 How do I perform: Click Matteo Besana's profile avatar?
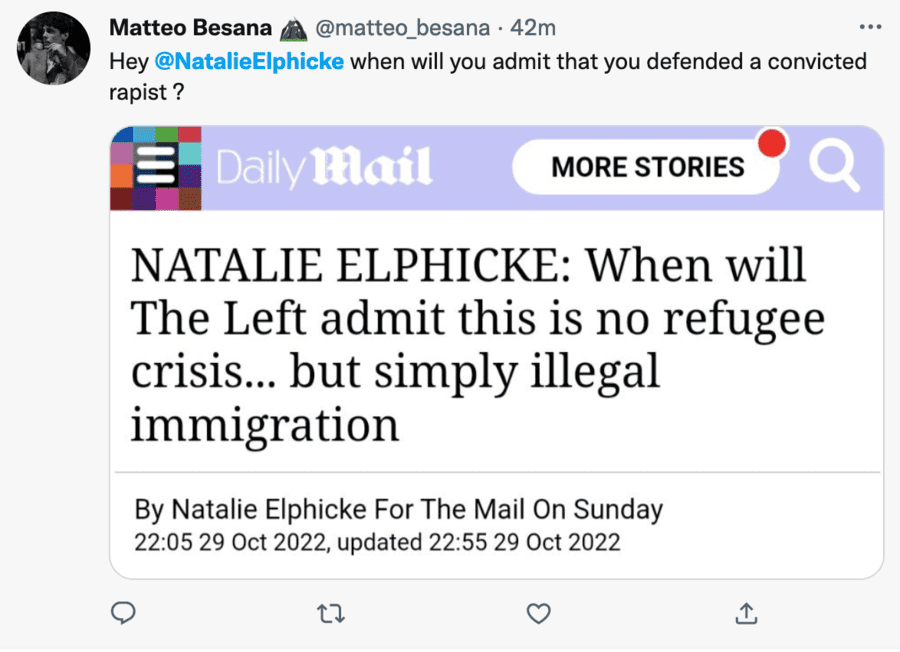[53, 49]
